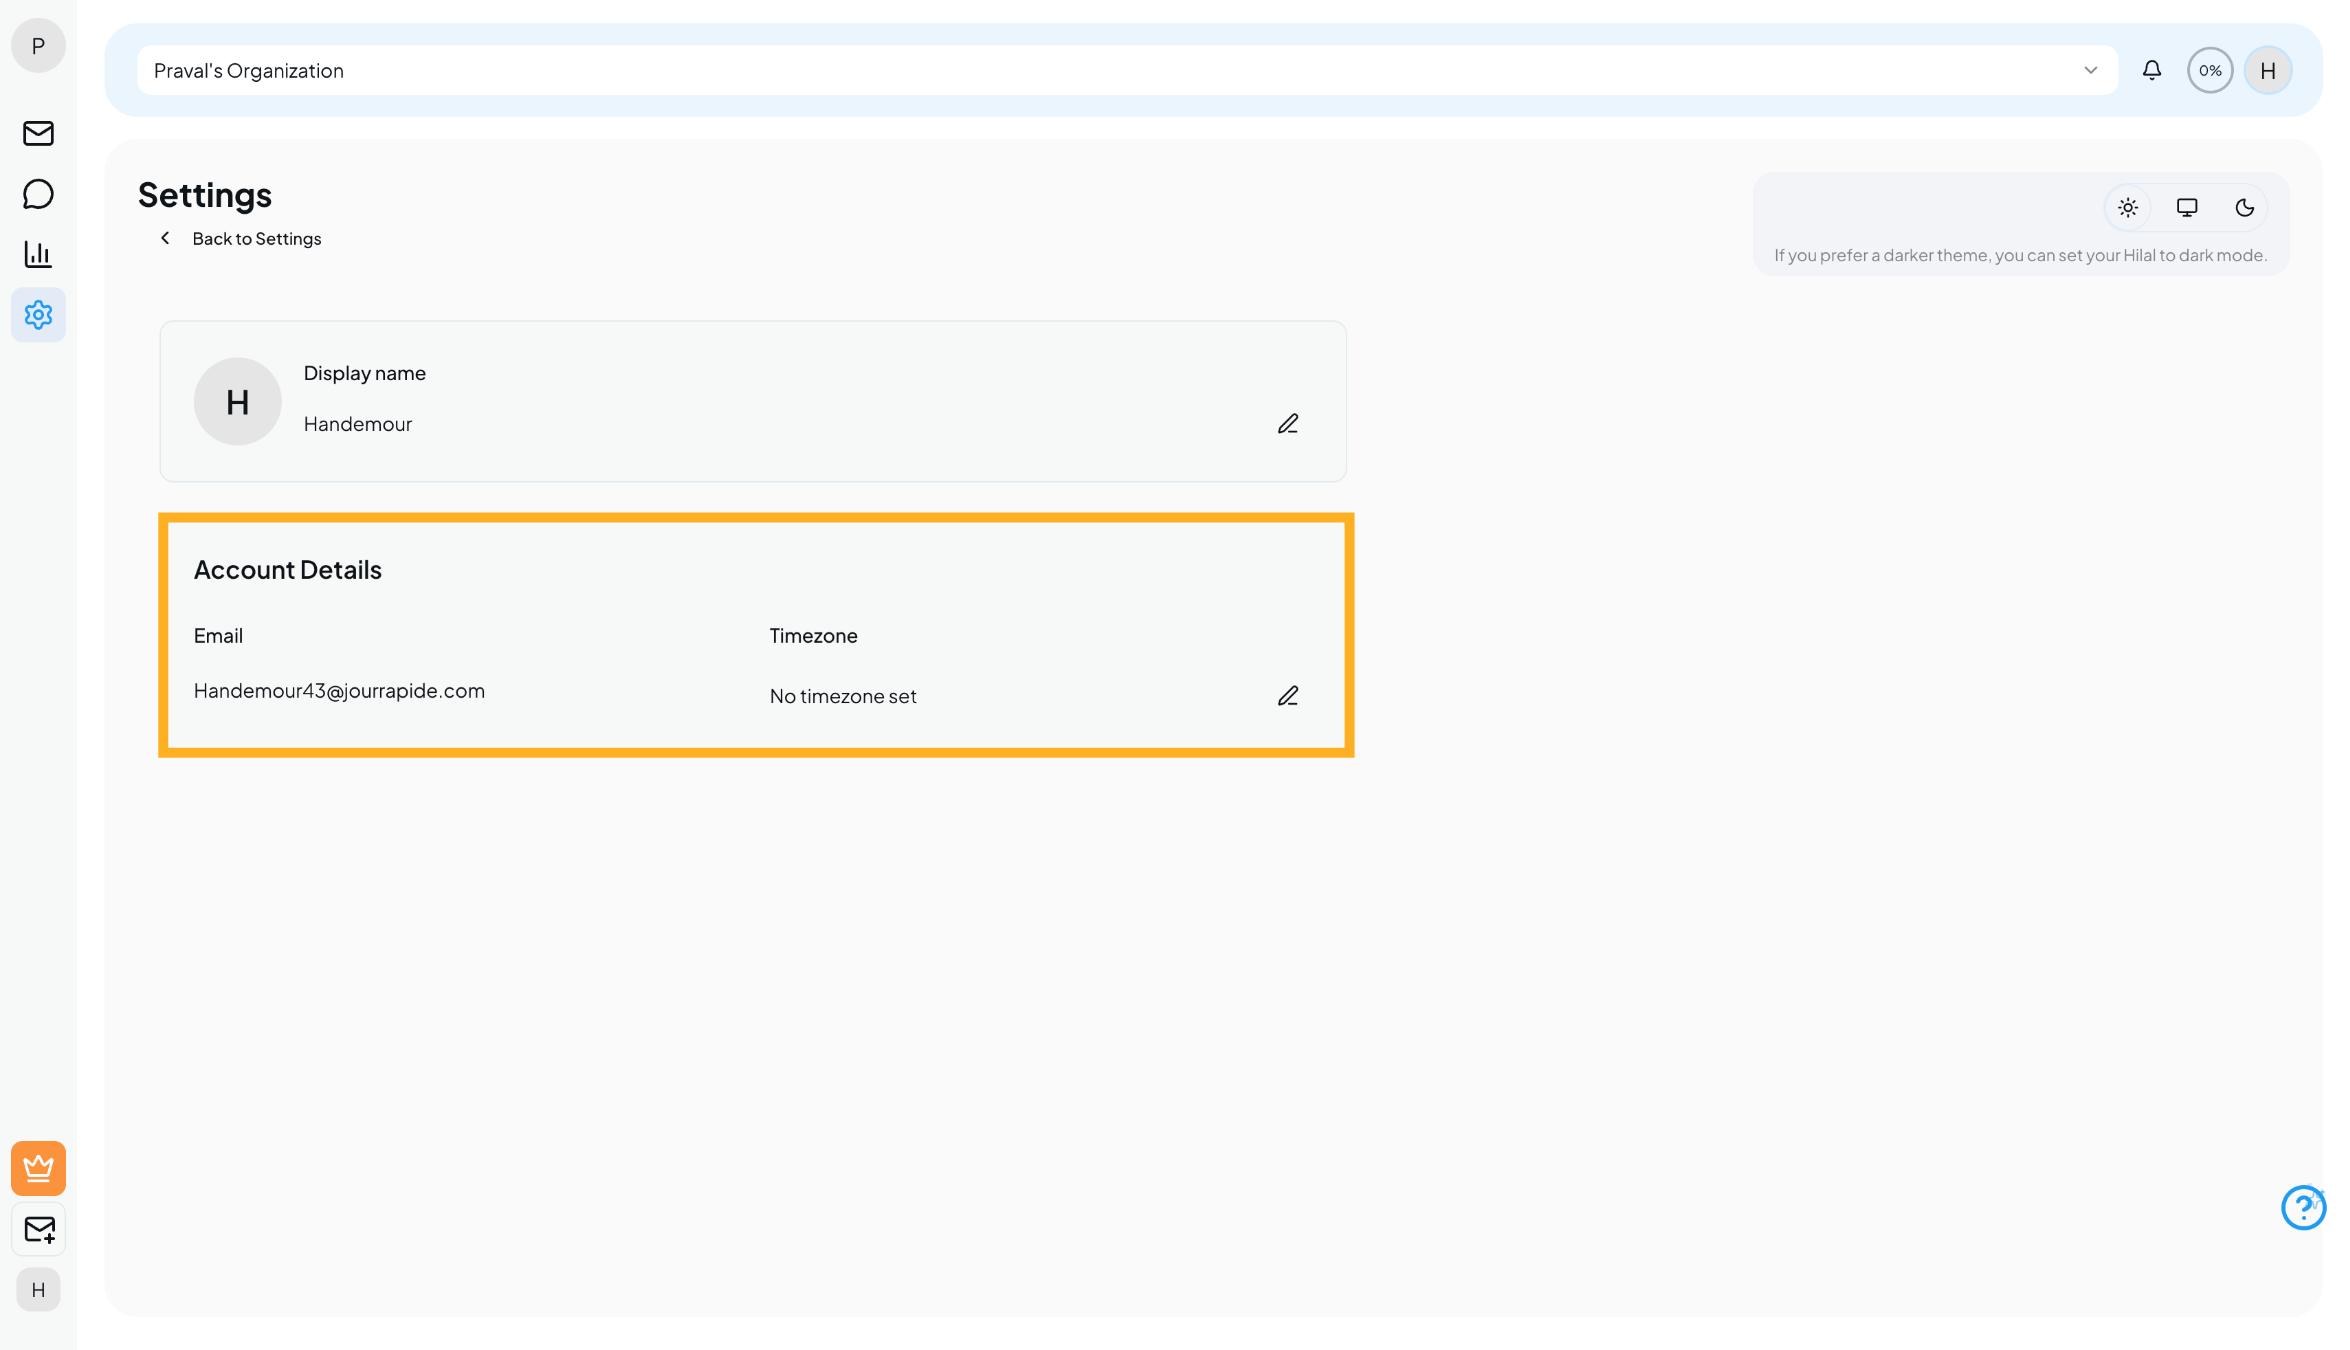Open the chat bubble sidebar icon
The image size is (2350, 1350).
(38, 194)
